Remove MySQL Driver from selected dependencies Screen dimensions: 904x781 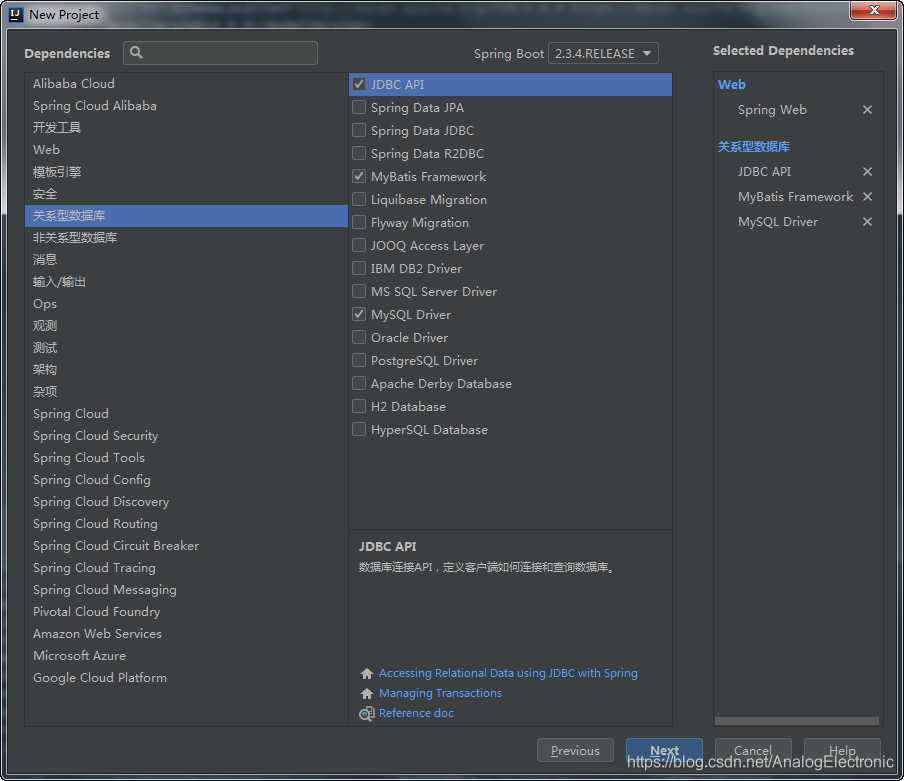tap(867, 221)
